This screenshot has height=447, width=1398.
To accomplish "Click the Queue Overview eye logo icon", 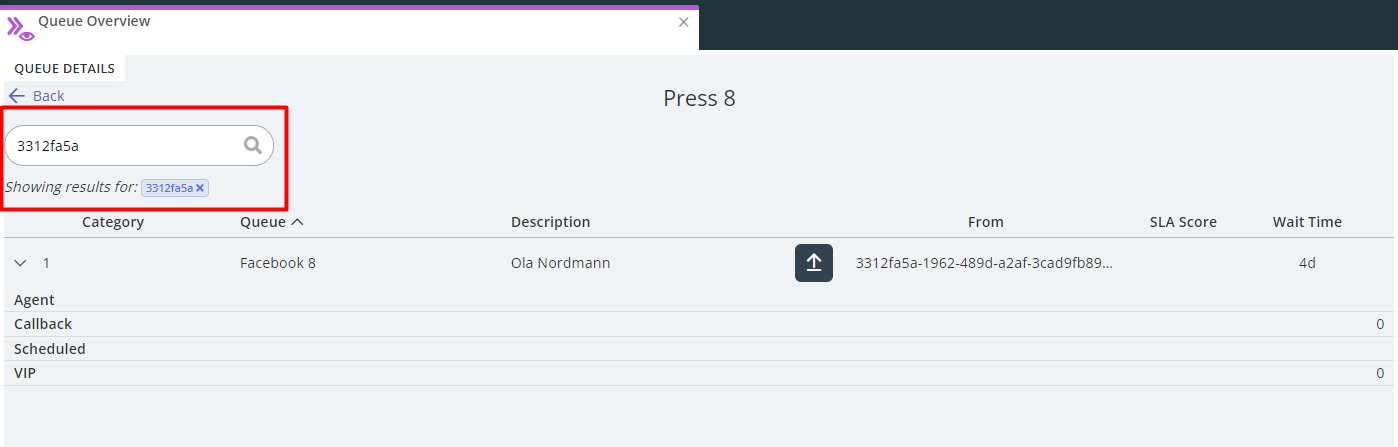I will tap(20, 27).
